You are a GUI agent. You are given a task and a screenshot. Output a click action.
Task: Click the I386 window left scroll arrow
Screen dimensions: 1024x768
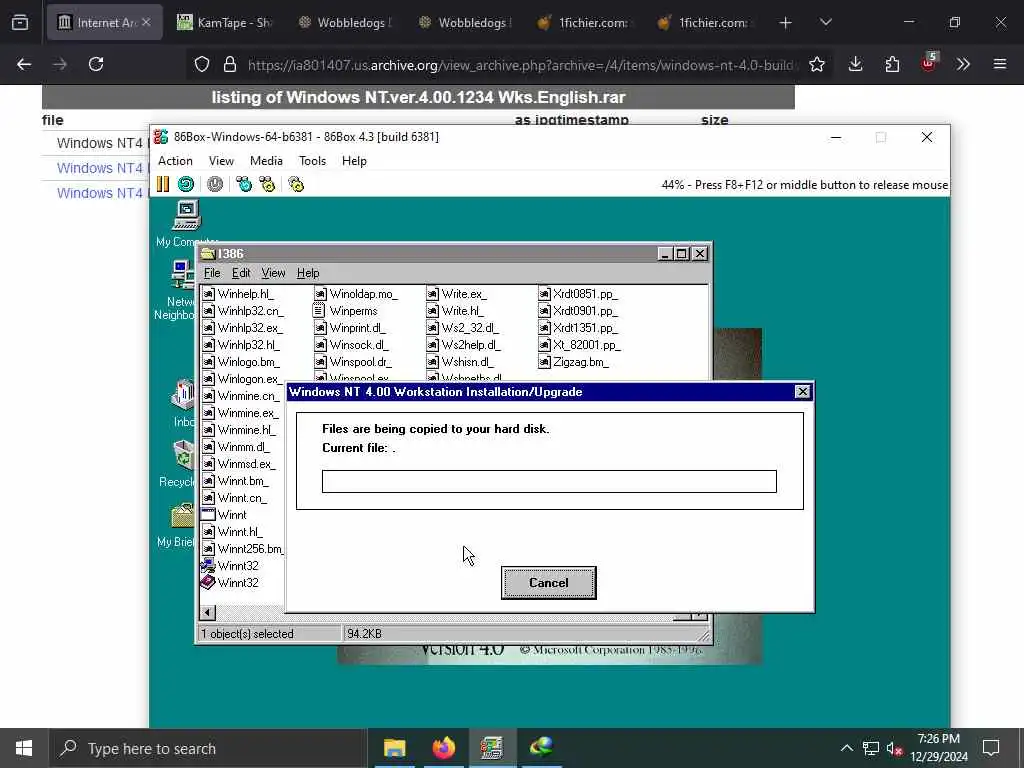(x=208, y=613)
